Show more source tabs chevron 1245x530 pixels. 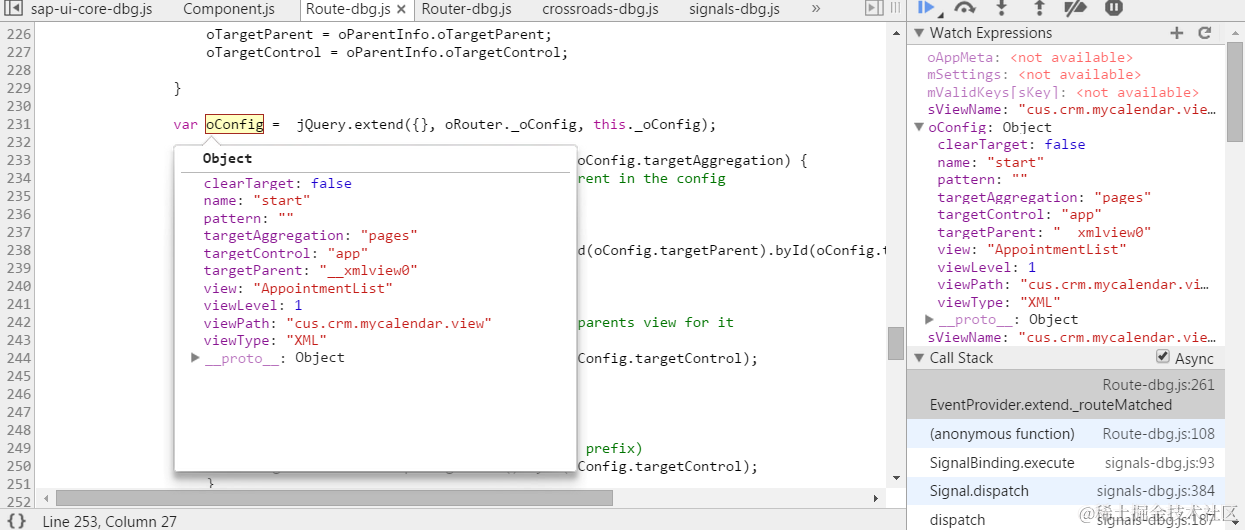pyautogui.click(x=816, y=9)
